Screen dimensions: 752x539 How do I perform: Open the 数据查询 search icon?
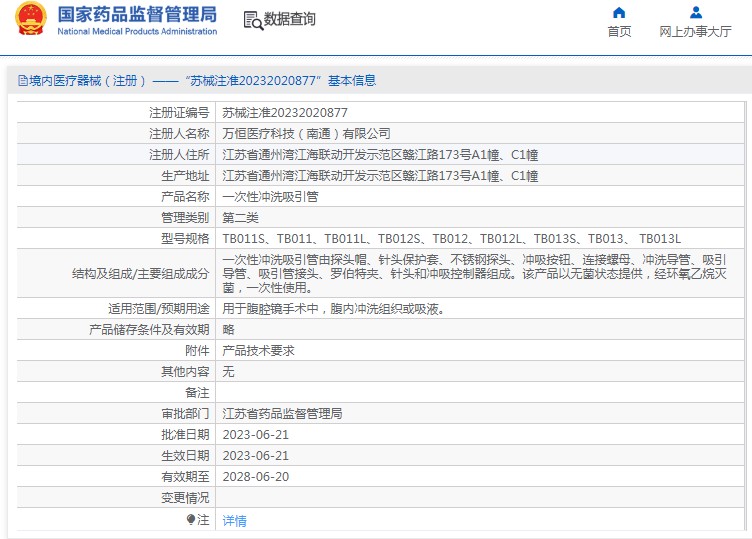[x=253, y=20]
